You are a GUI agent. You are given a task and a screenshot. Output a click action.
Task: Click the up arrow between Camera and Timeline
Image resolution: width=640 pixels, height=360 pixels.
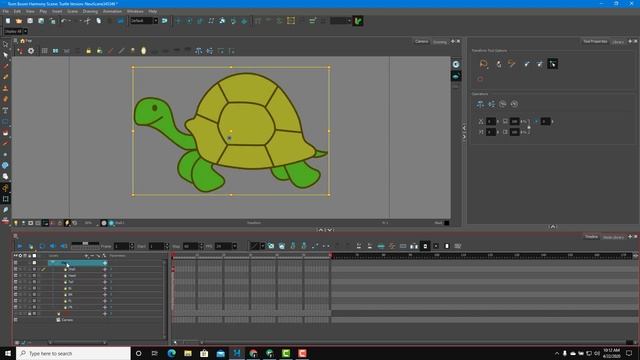[x=320, y=230]
